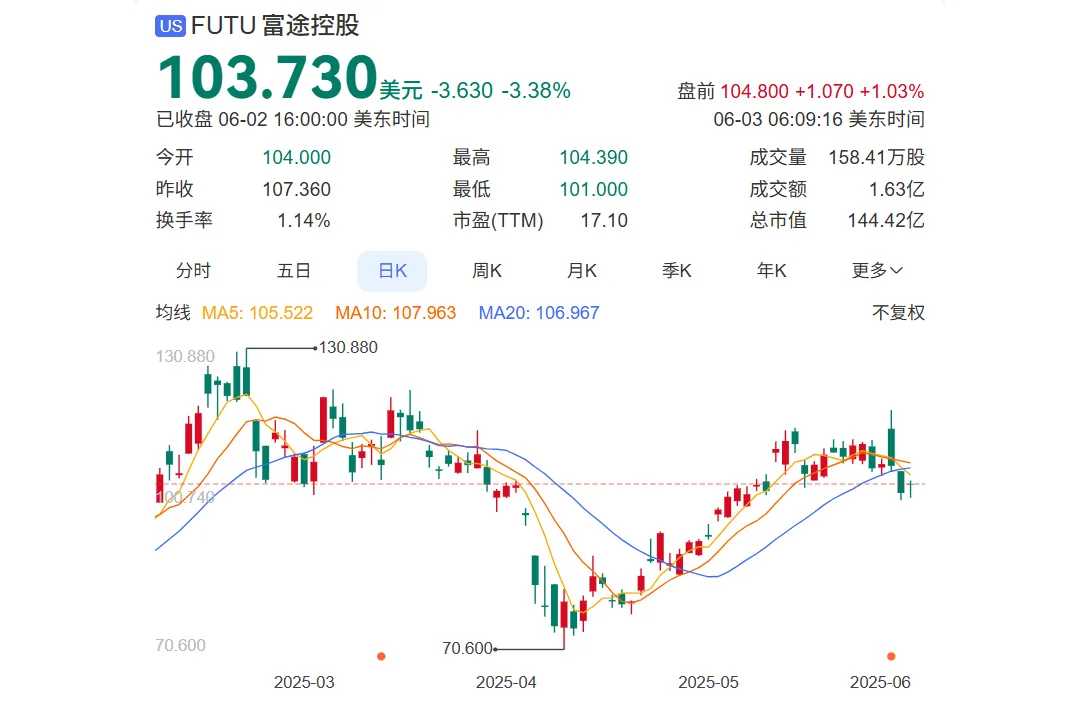Open the 月K chart tab
The height and width of the screenshot is (702, 1080).
582,271
